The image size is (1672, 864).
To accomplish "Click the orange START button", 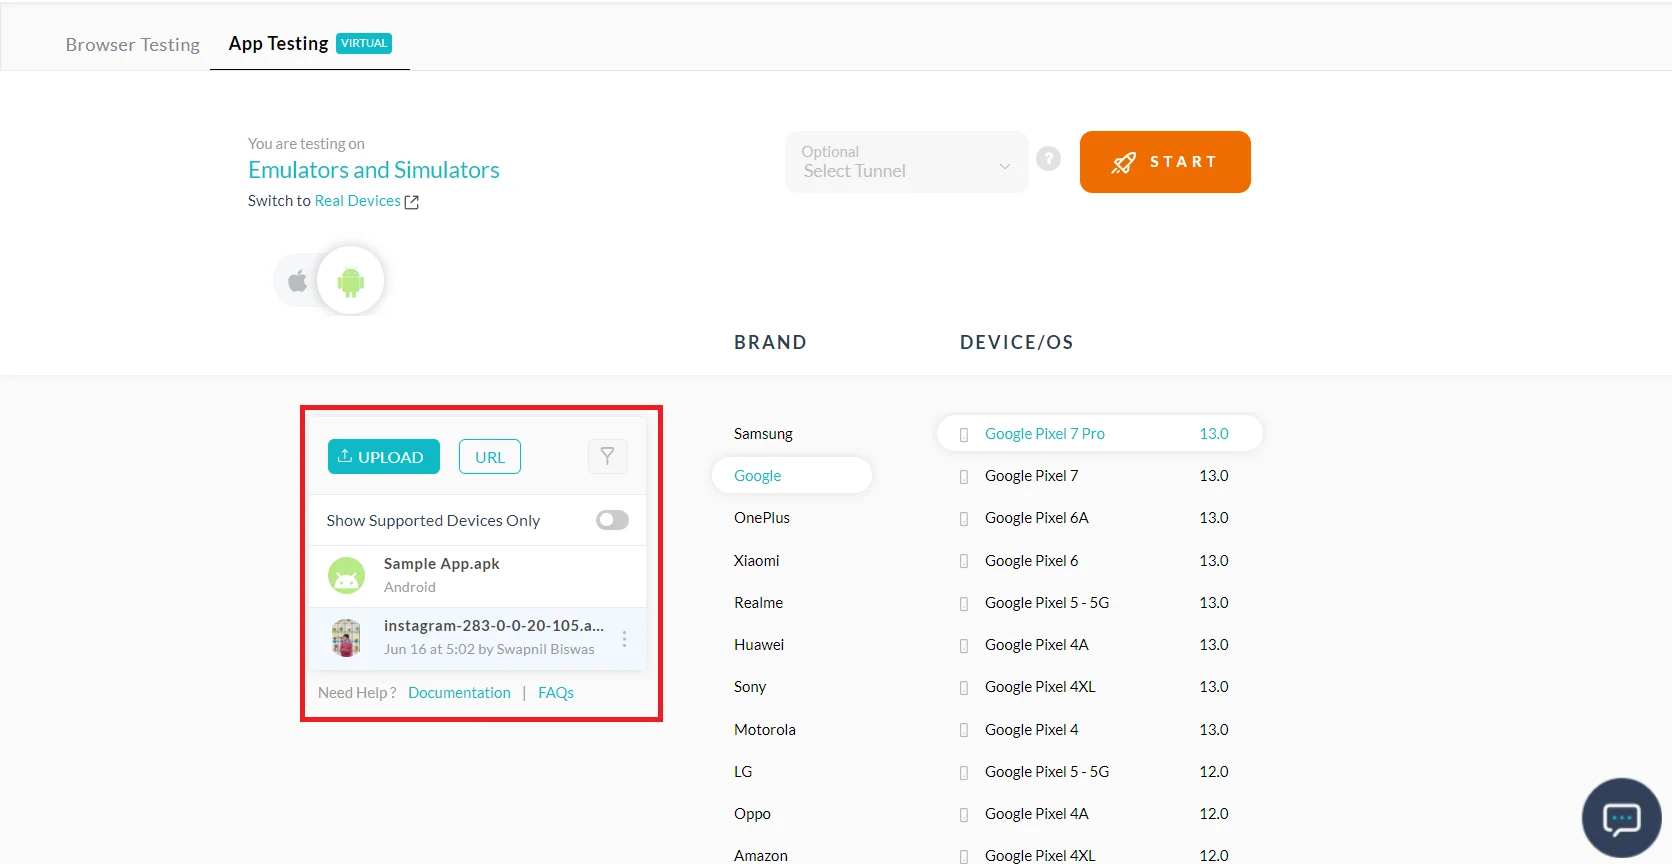I will (x=1165, y=162).
